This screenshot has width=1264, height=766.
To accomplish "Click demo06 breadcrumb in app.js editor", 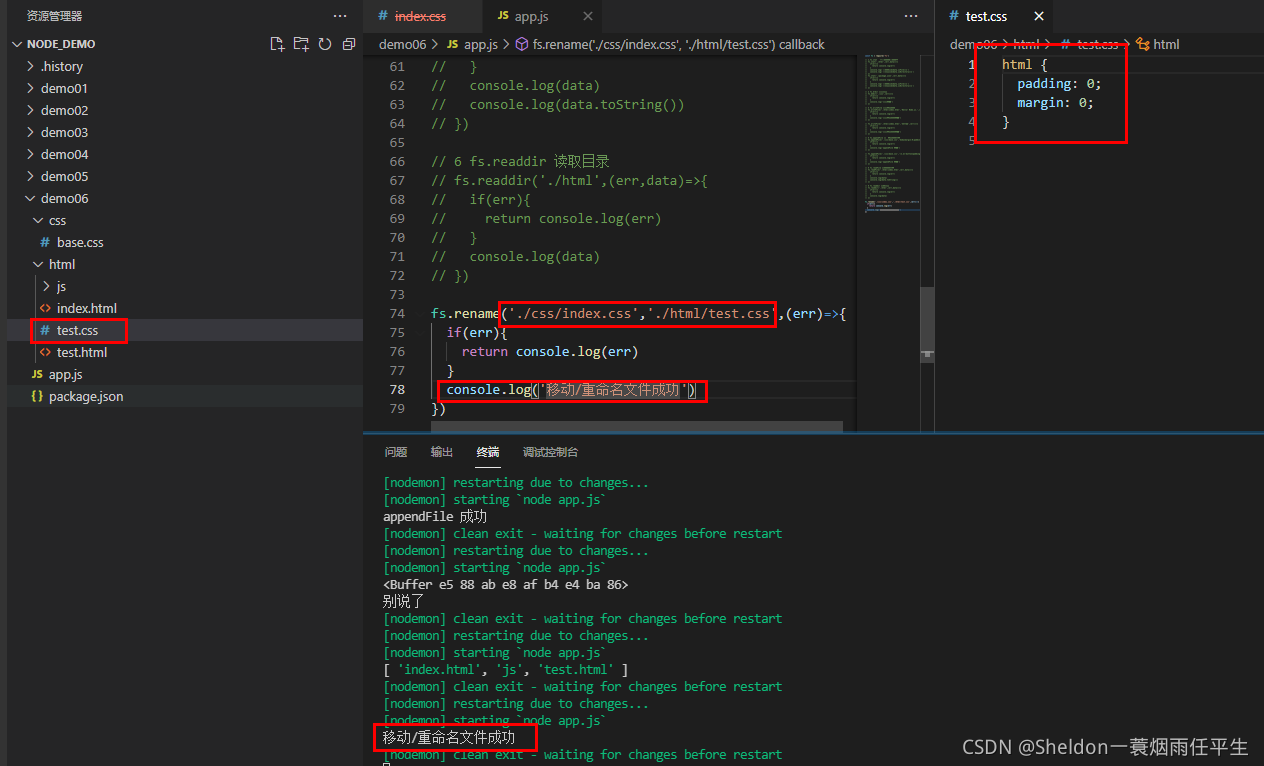I will (402, 44).
